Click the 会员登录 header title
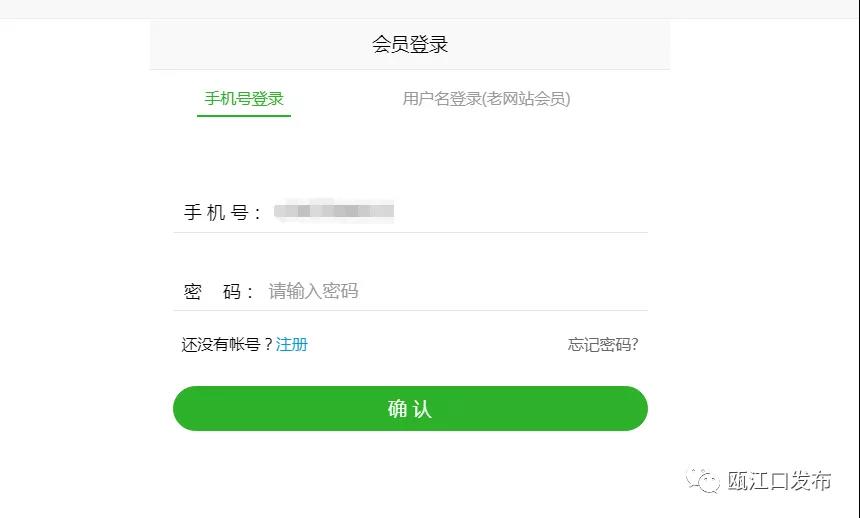Screen dimensions: 860x518 410,45
